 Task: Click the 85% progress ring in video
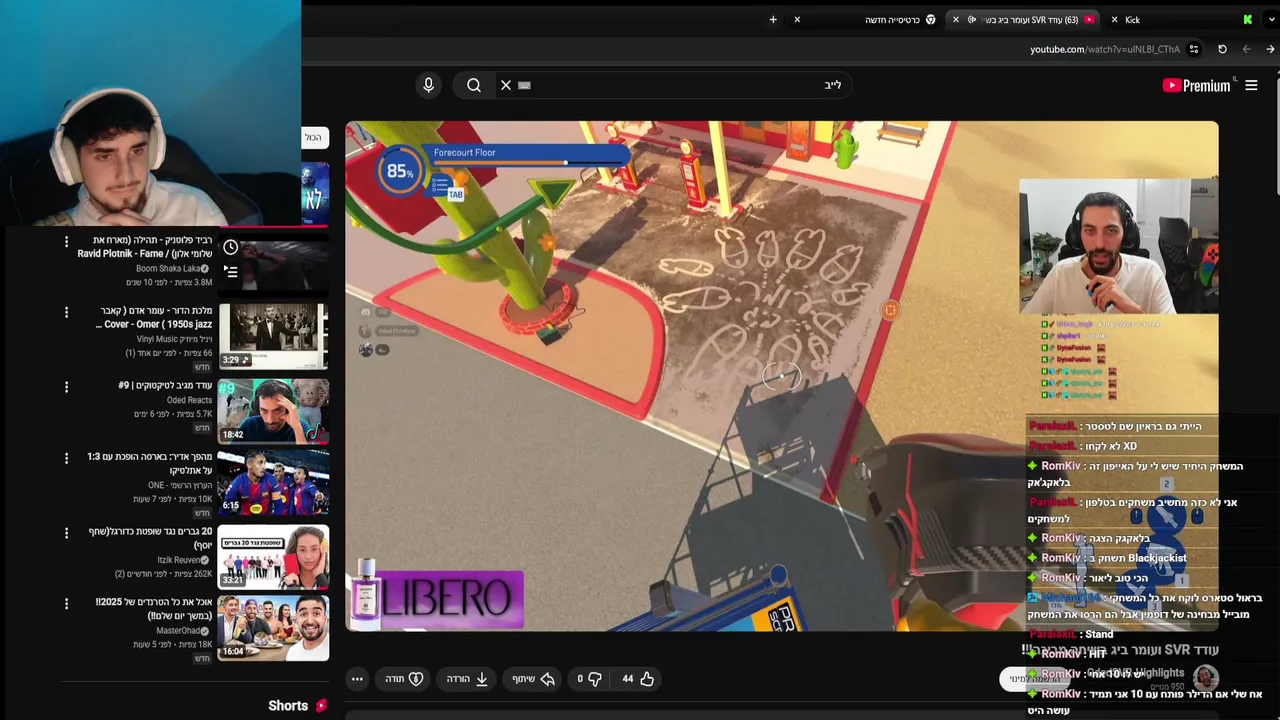click(x=400, y=171)
